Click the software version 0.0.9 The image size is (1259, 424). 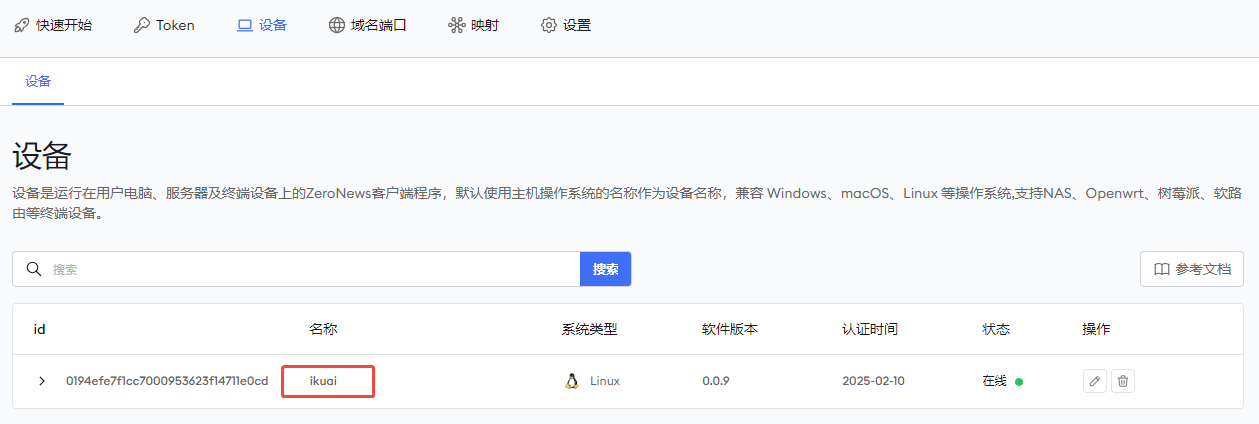tap(718, 381)
